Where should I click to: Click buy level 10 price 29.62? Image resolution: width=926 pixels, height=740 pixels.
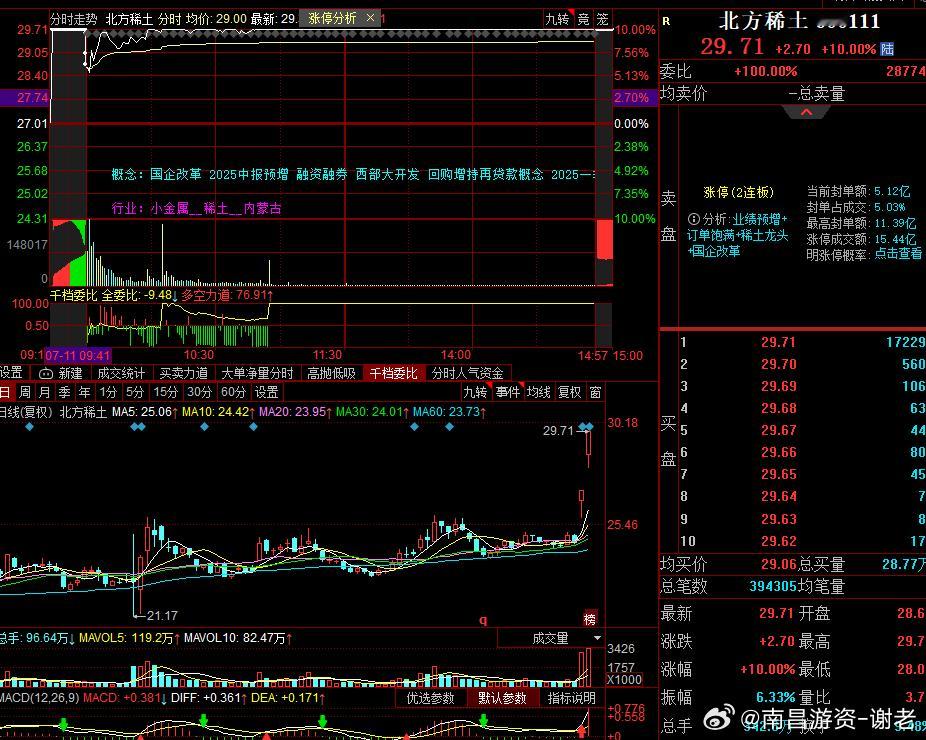pos(778,542)
